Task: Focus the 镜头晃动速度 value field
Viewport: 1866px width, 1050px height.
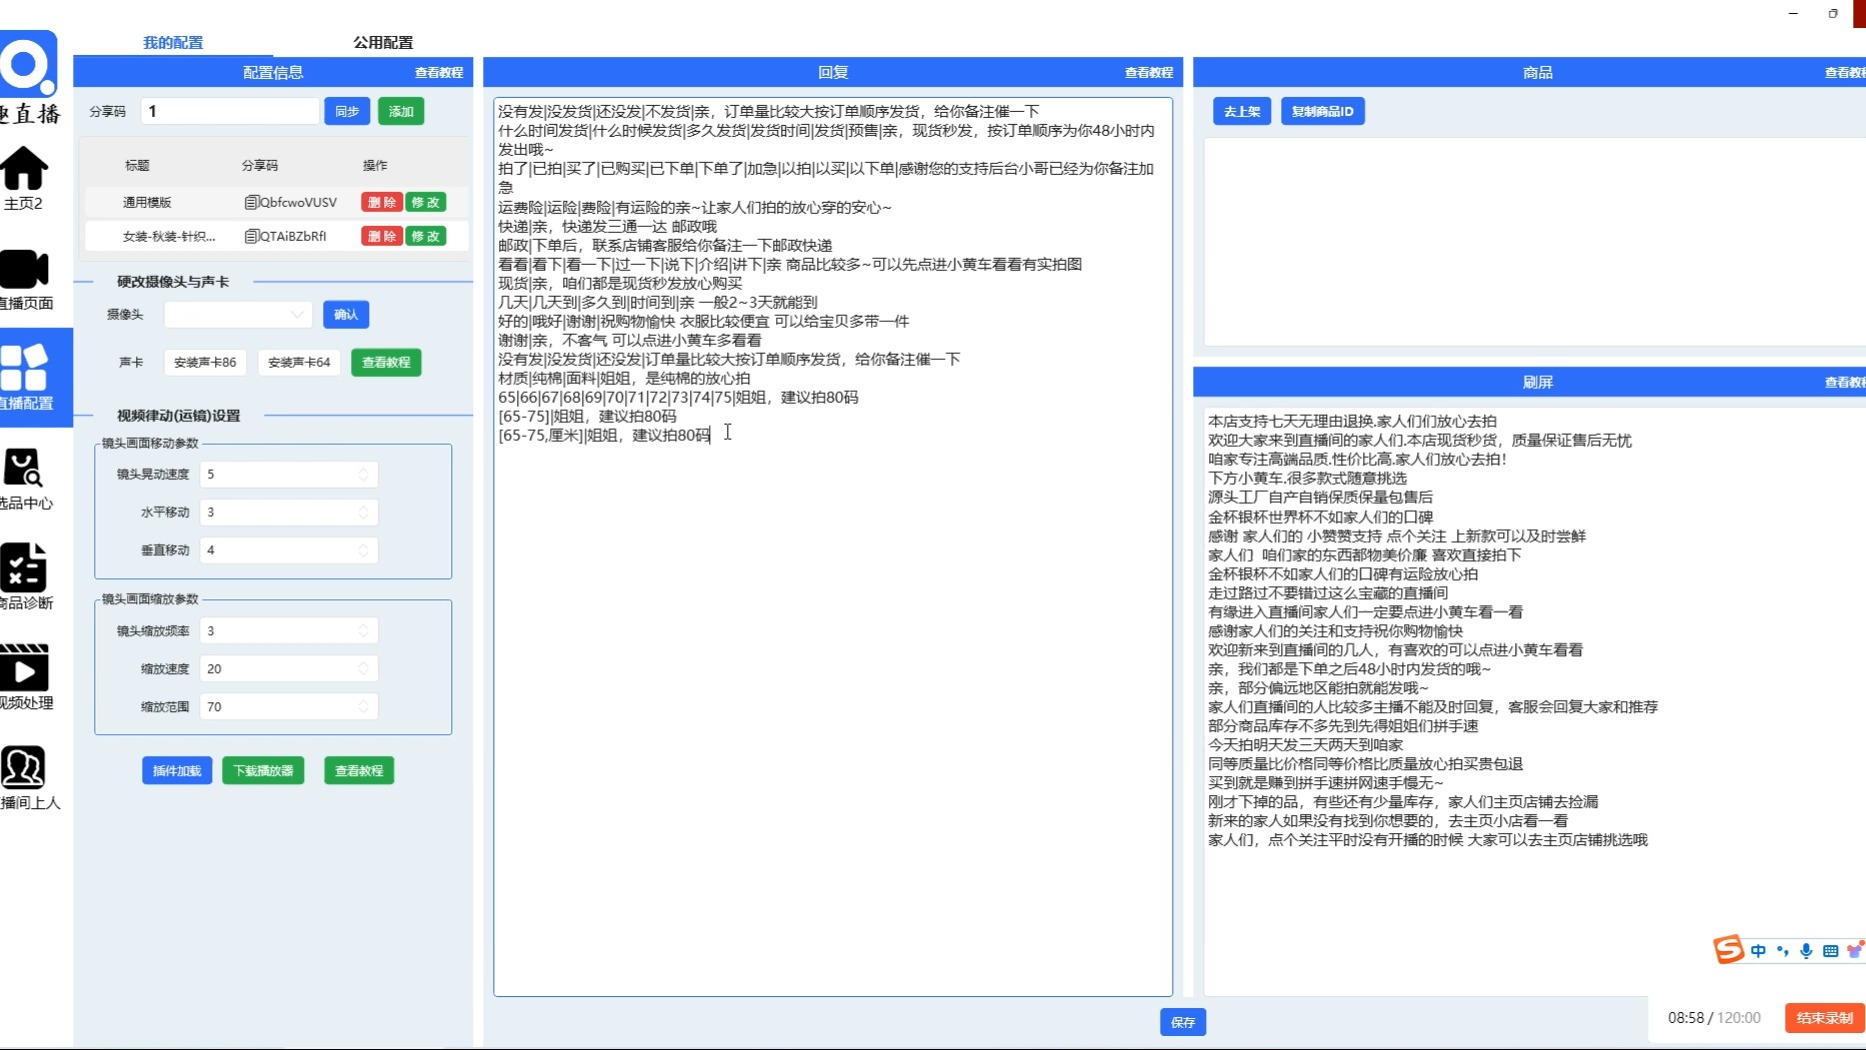Action: coord(288,474)
